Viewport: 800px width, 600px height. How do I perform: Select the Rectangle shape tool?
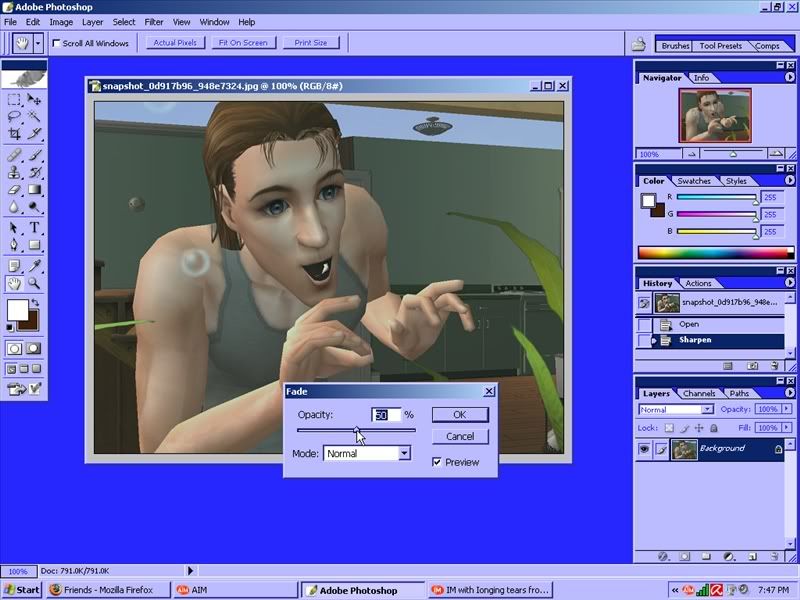[x=34, y=245]
